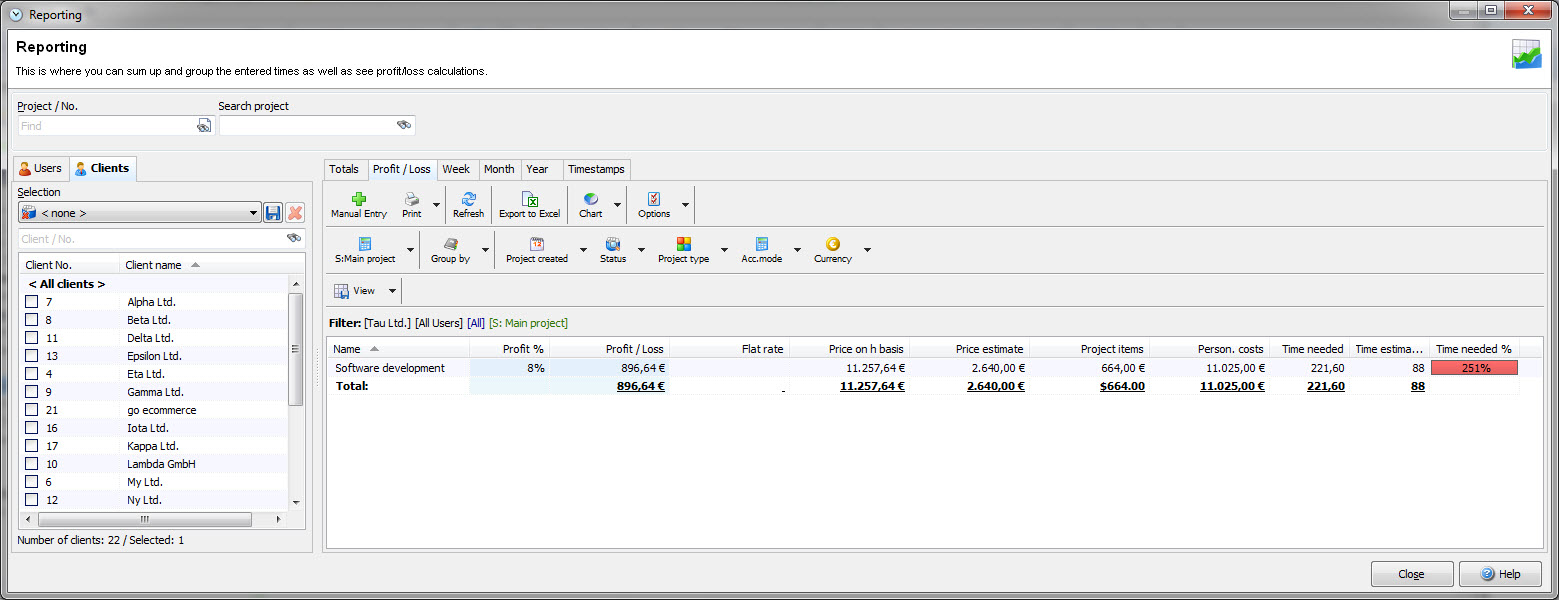Save selection with the floppy disk icon

click(x=273, y=213)
